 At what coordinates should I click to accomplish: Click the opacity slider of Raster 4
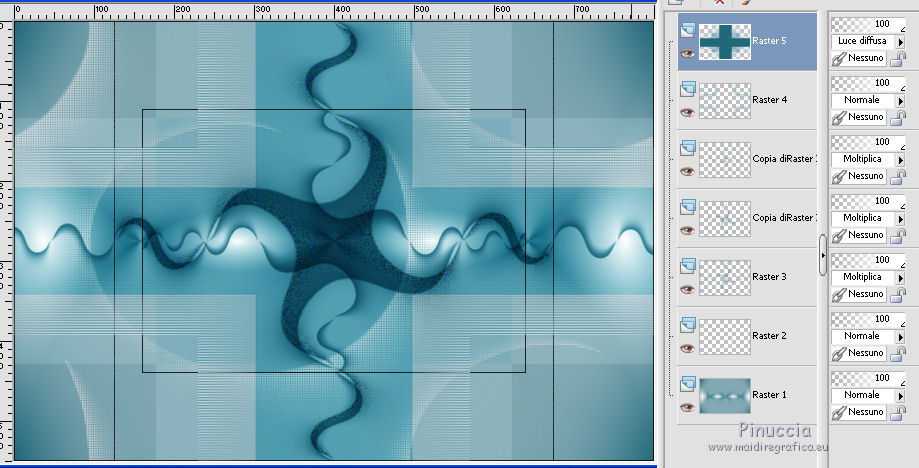click(868, 83)
